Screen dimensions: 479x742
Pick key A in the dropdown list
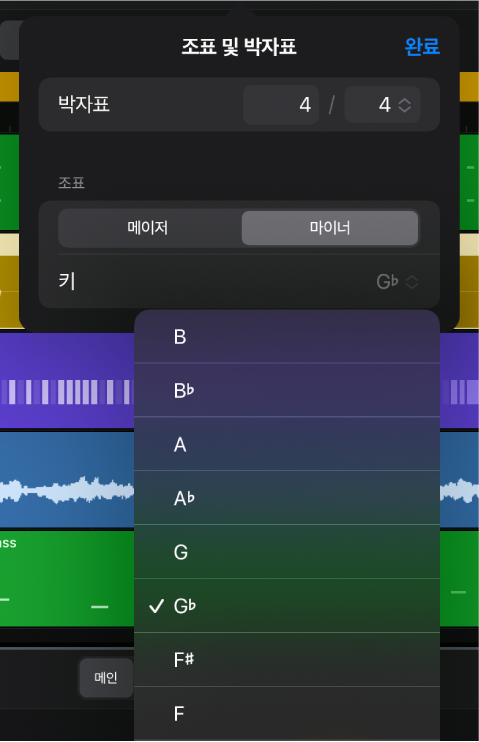click(287, 444)
